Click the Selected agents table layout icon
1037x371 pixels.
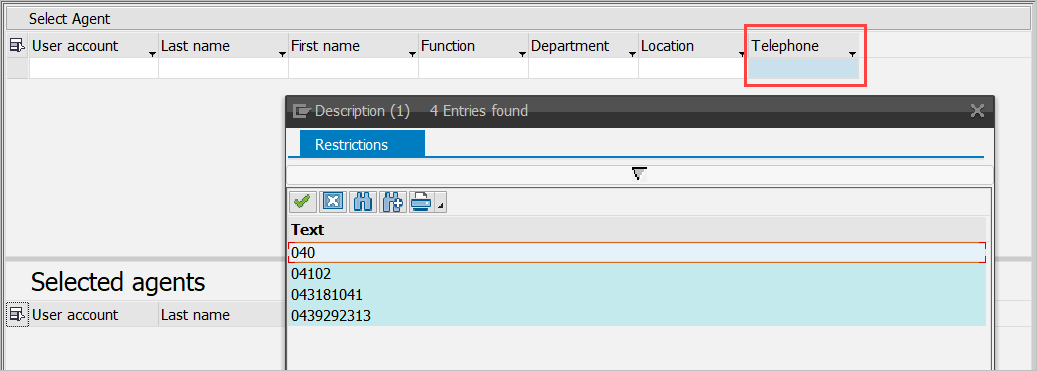[18, 315]
